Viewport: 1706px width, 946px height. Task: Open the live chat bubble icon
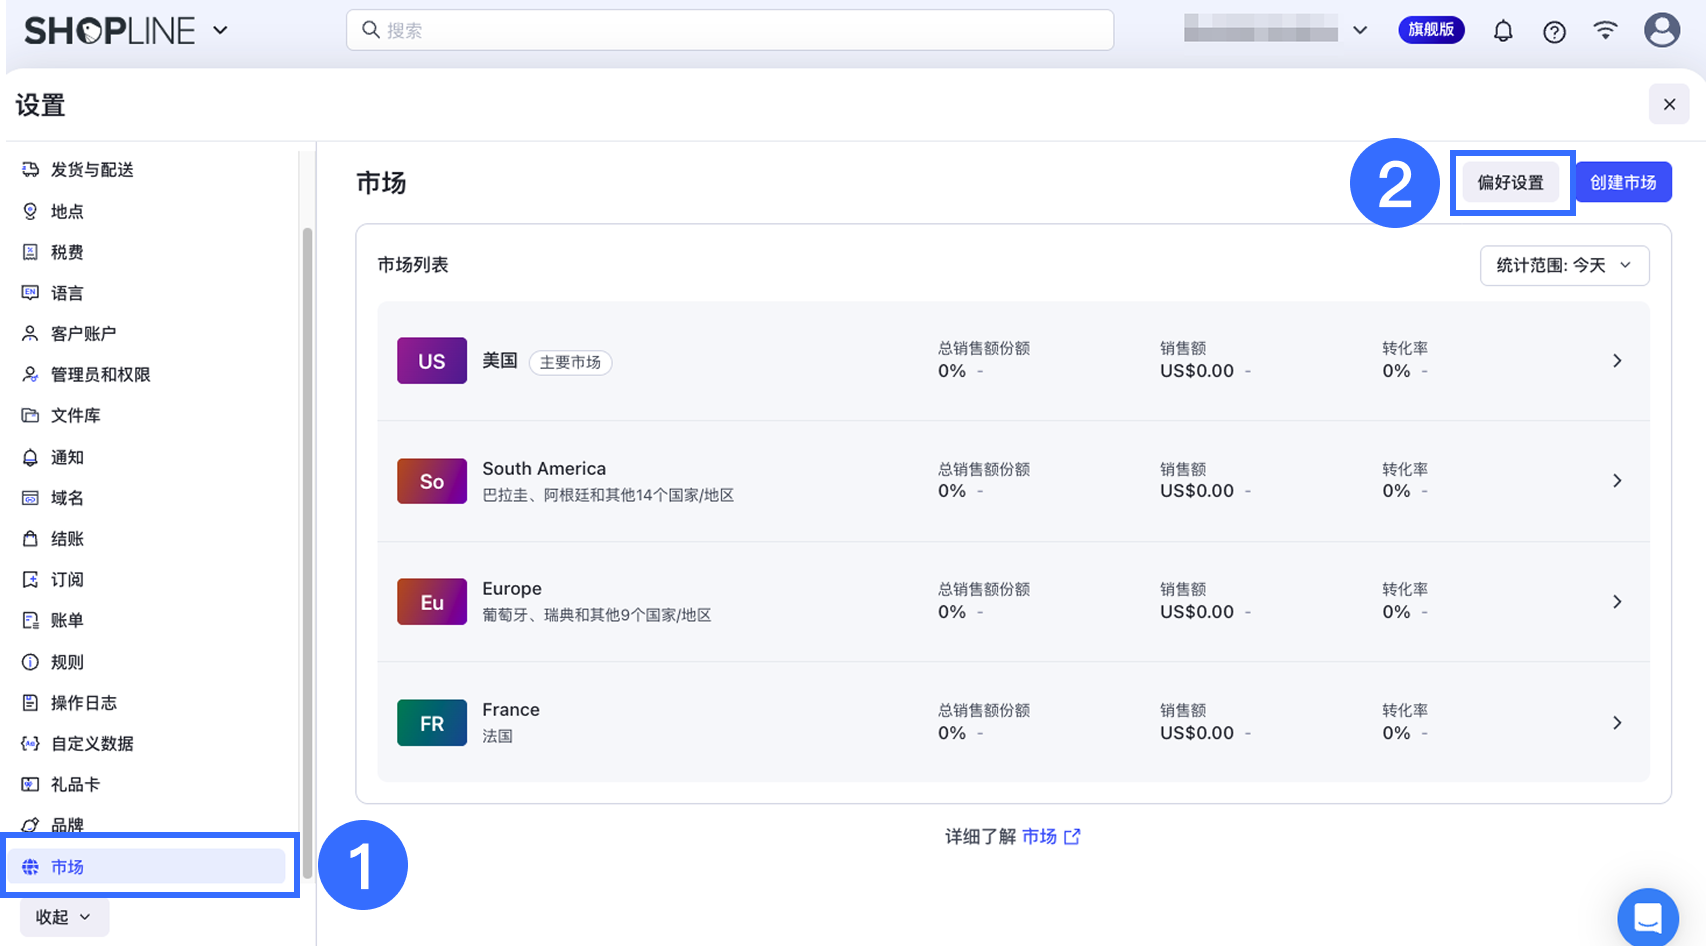click(1647, 916)
